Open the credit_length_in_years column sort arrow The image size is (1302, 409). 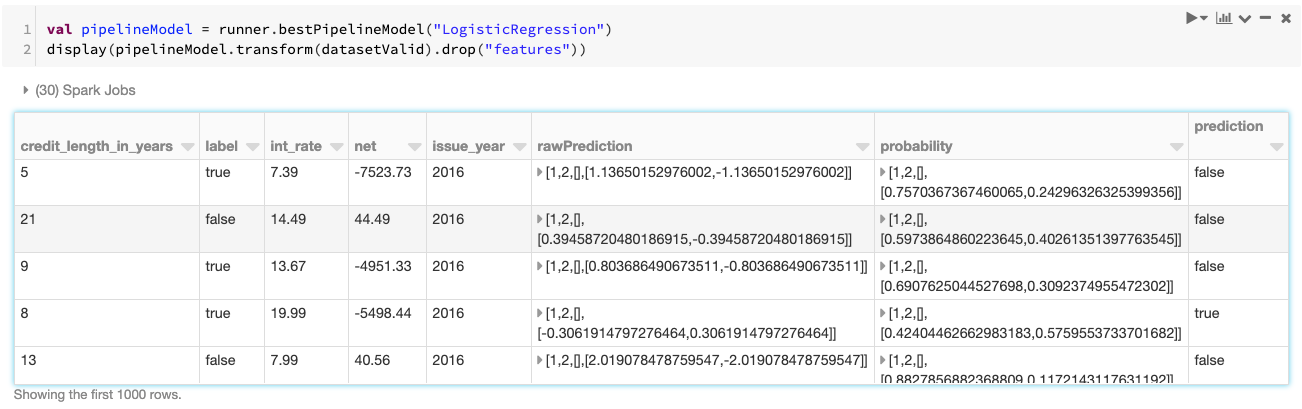(187, 147)
